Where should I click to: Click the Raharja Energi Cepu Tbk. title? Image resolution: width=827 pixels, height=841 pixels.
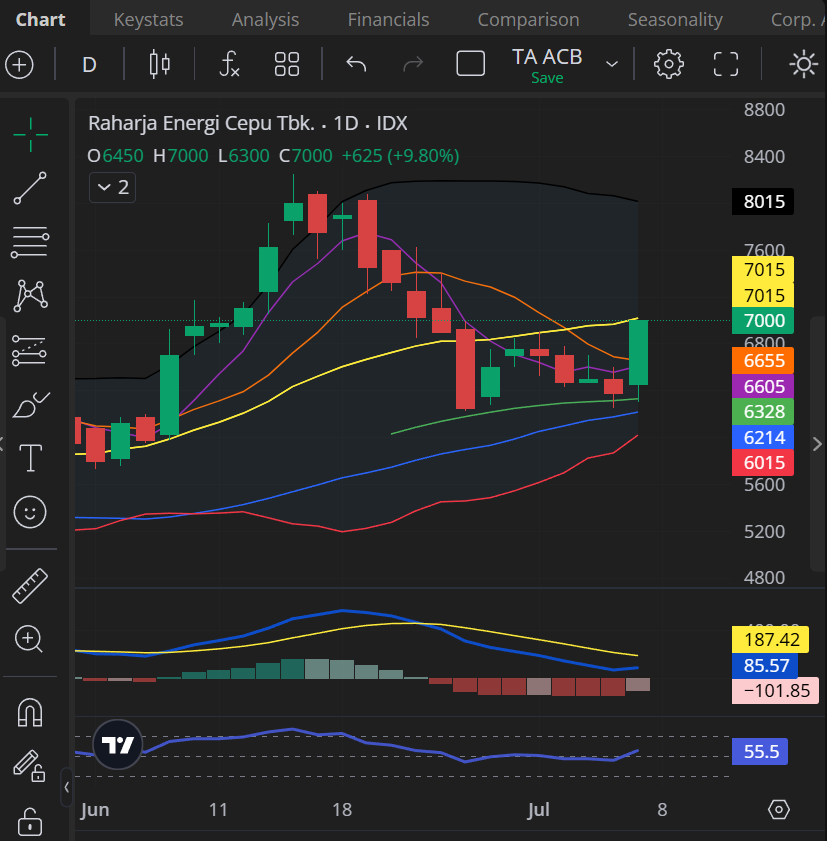[202, 123]
